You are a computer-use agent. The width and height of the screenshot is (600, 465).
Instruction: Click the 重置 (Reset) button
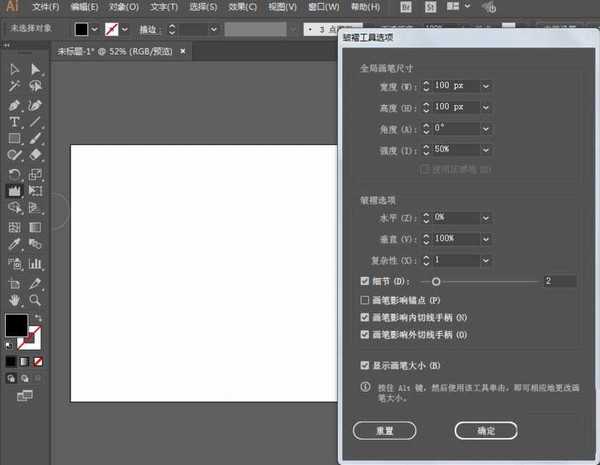(384, 430)
